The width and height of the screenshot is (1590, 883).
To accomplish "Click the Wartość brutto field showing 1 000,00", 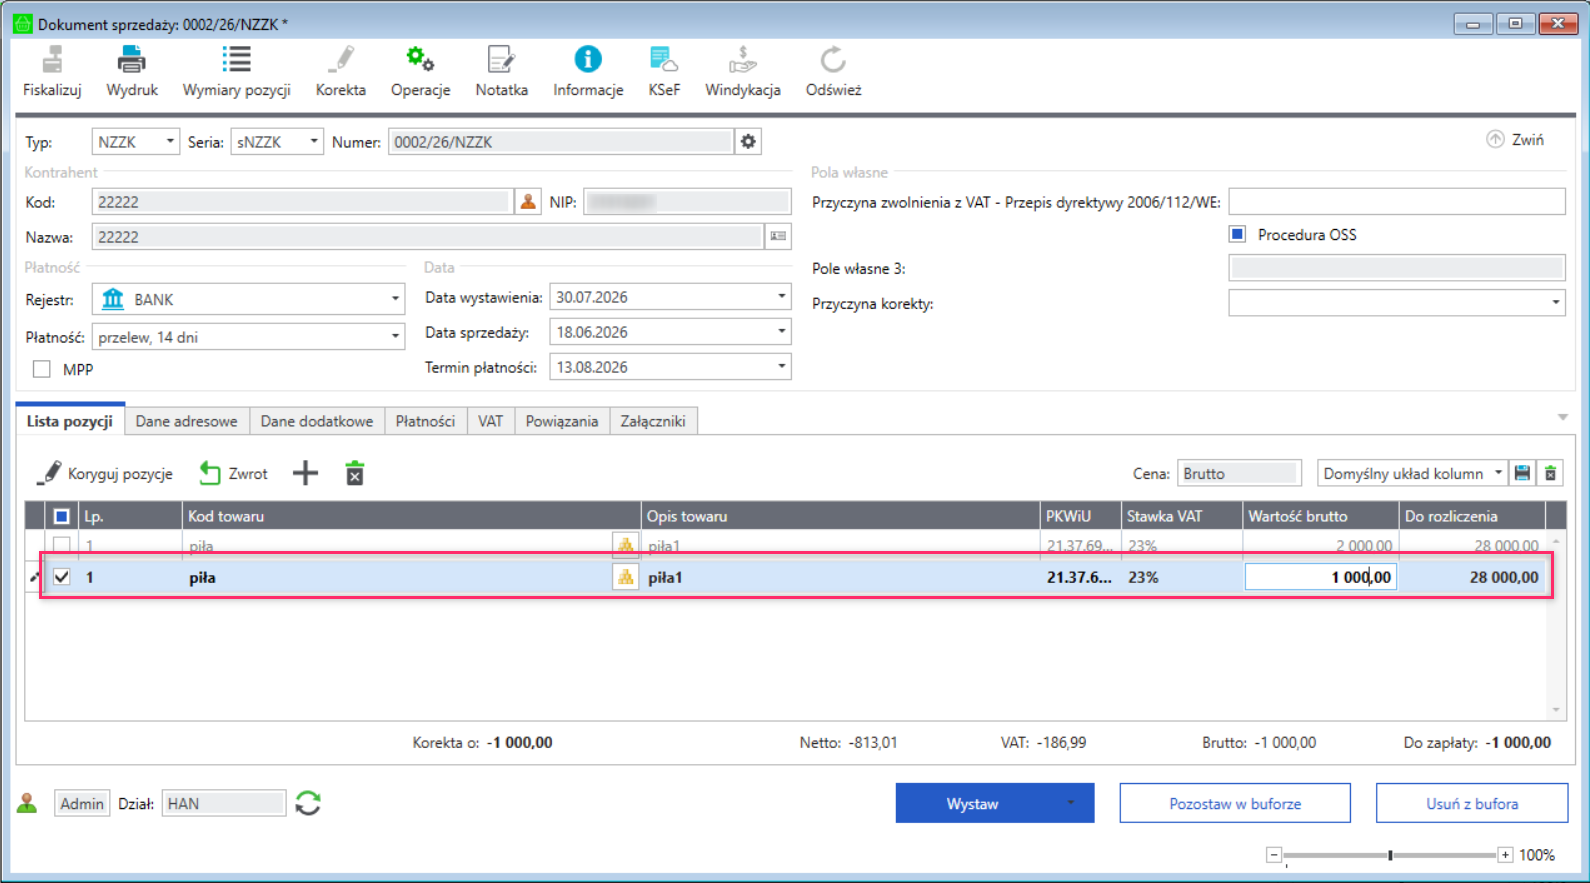I will (x=1320, y=577).
